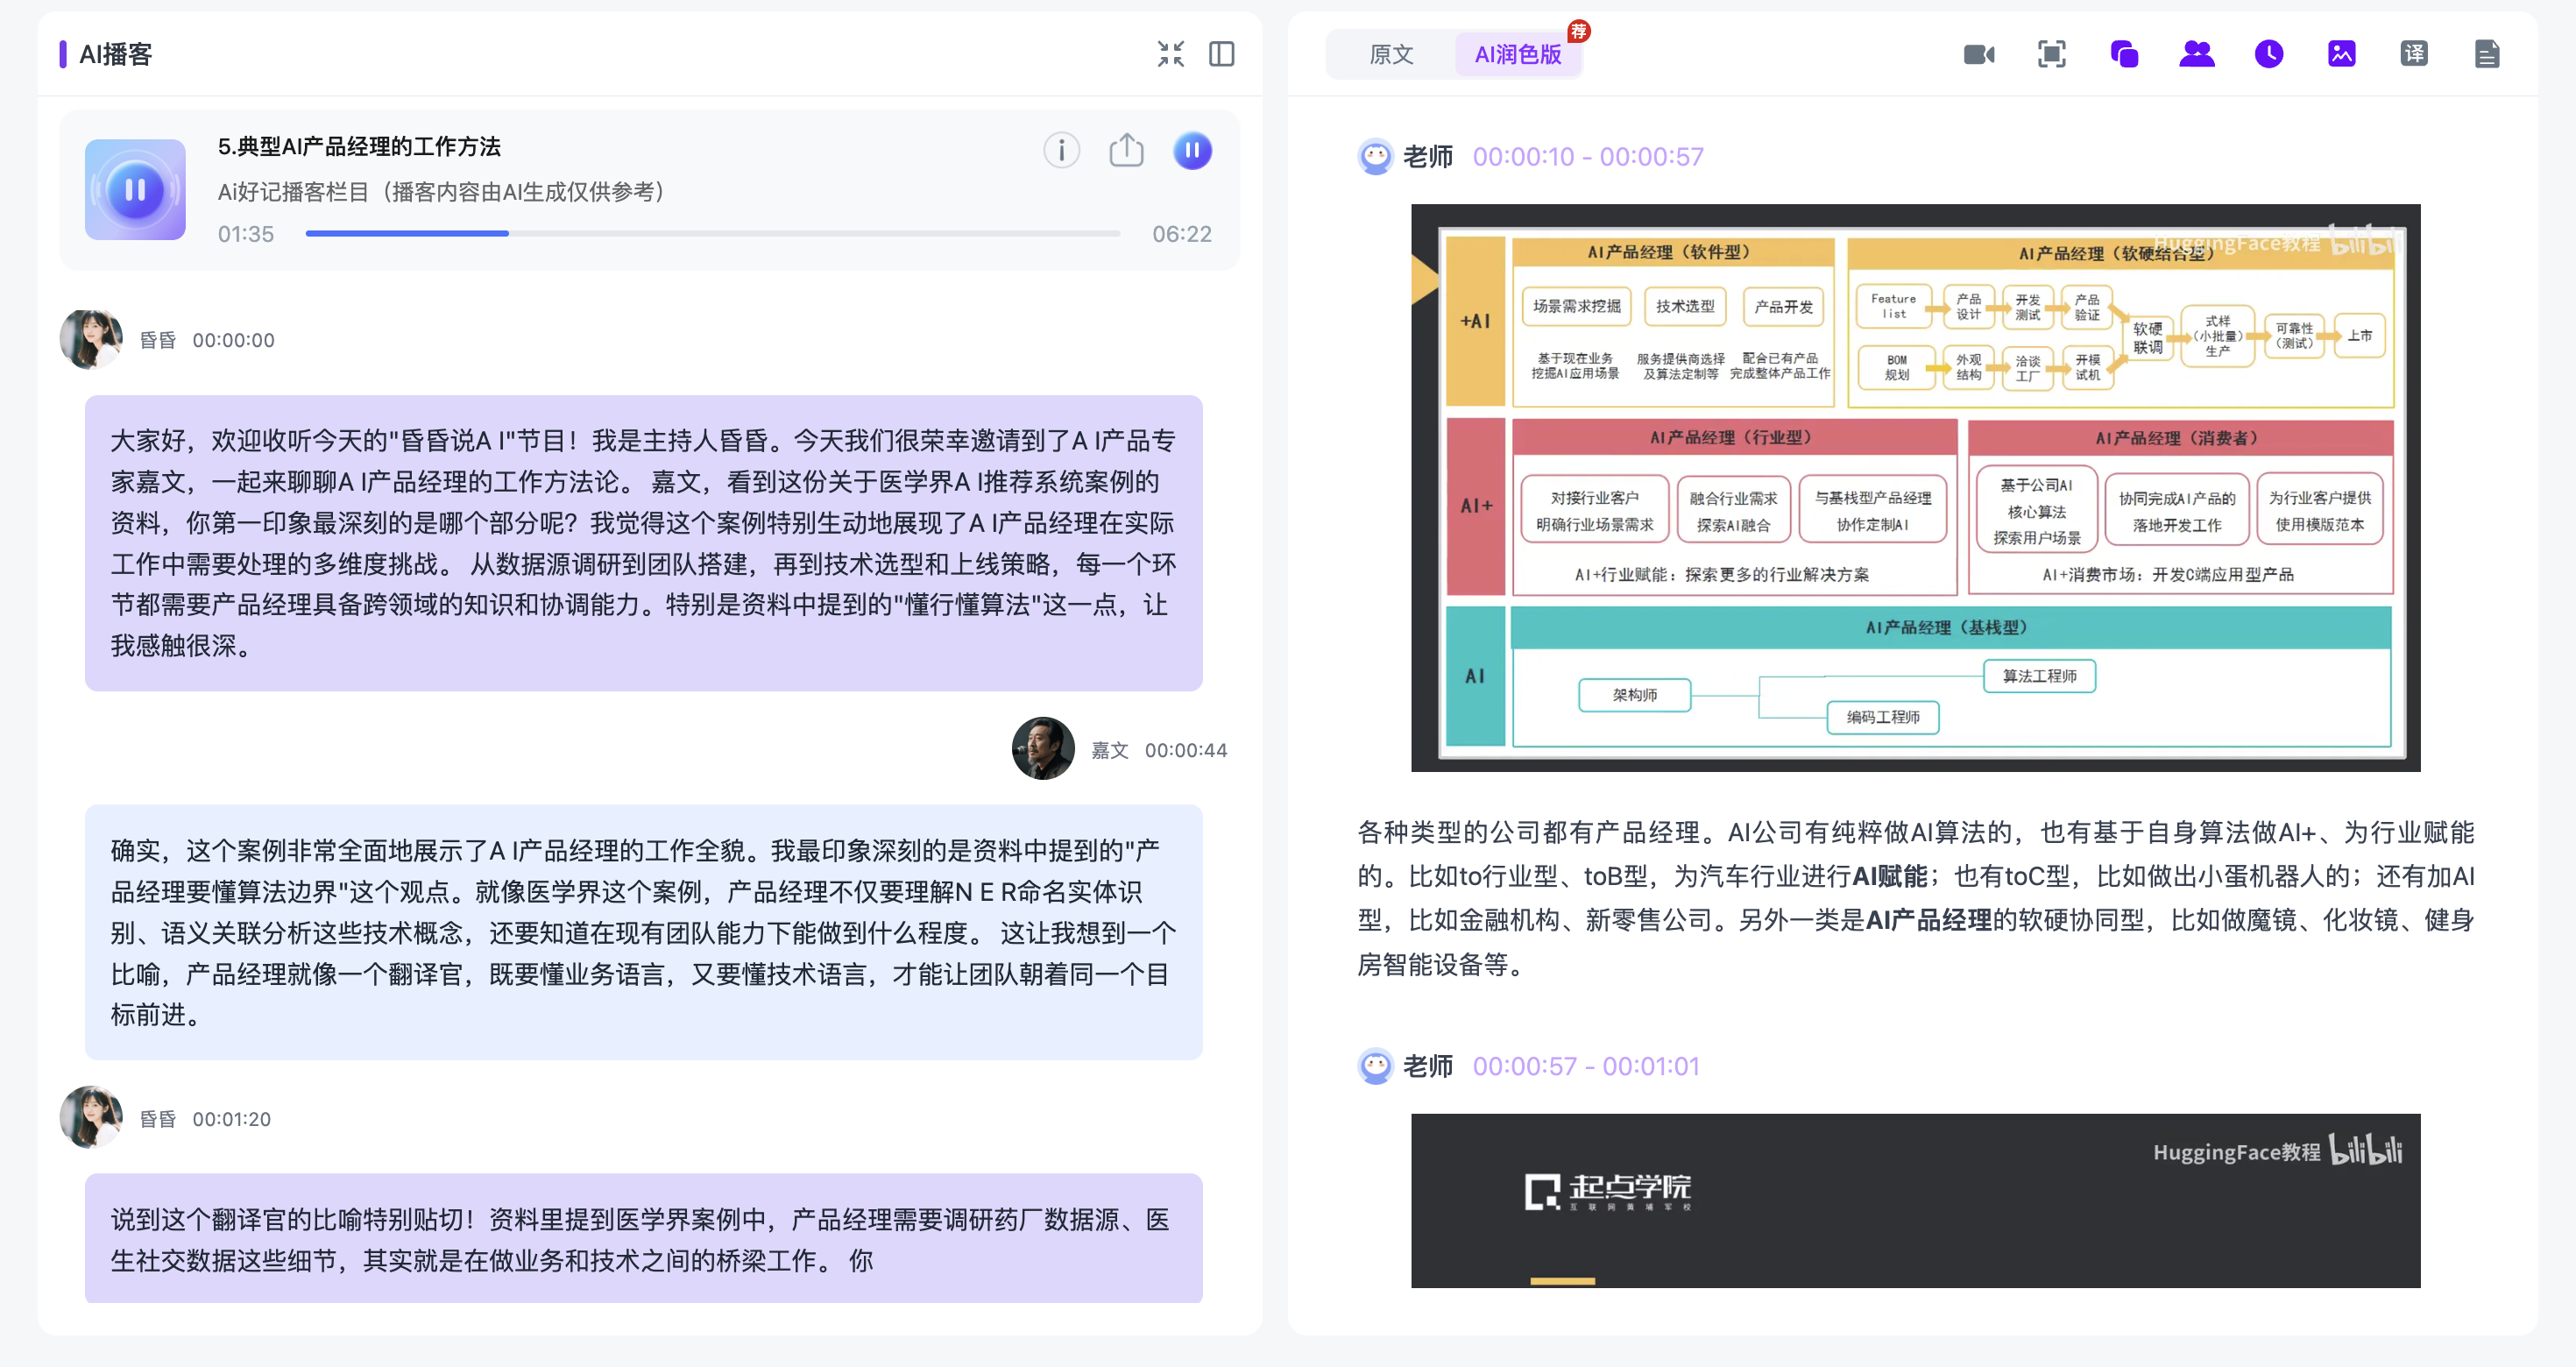Click 嘉文 speaker avatar
Screen dimensions: 2576x1367
(1043, 749)
